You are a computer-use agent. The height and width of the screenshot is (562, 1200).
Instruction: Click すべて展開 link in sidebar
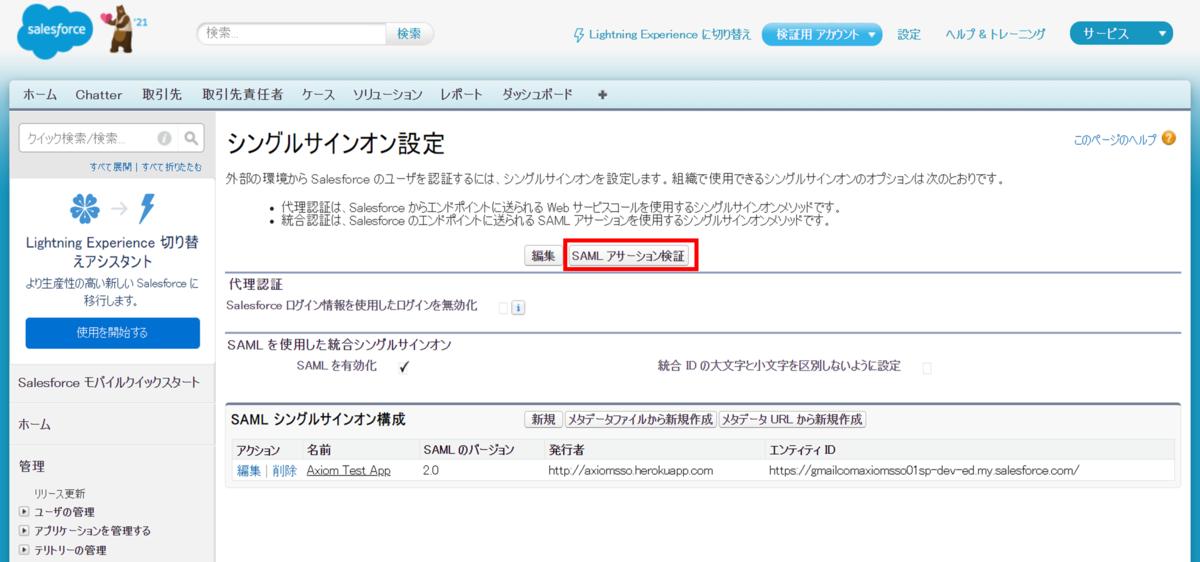tap(113, 167)
